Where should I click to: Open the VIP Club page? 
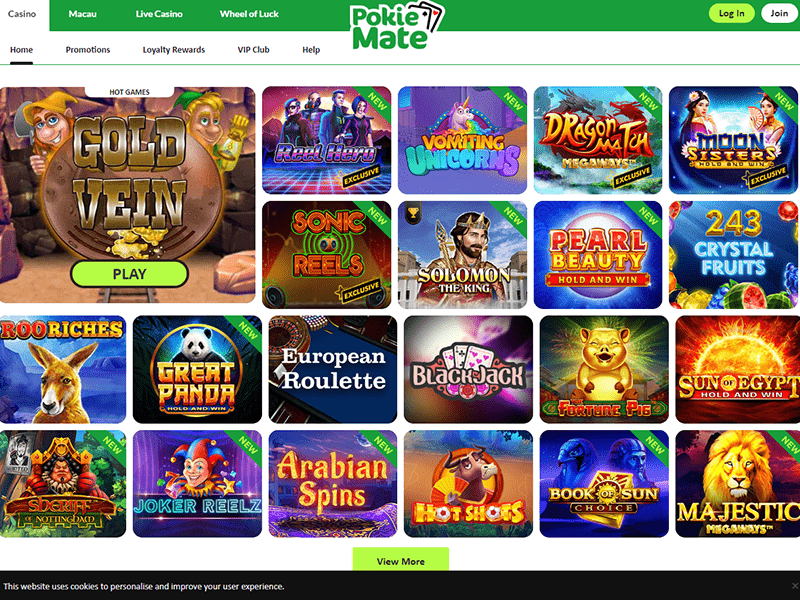[254, 49]
